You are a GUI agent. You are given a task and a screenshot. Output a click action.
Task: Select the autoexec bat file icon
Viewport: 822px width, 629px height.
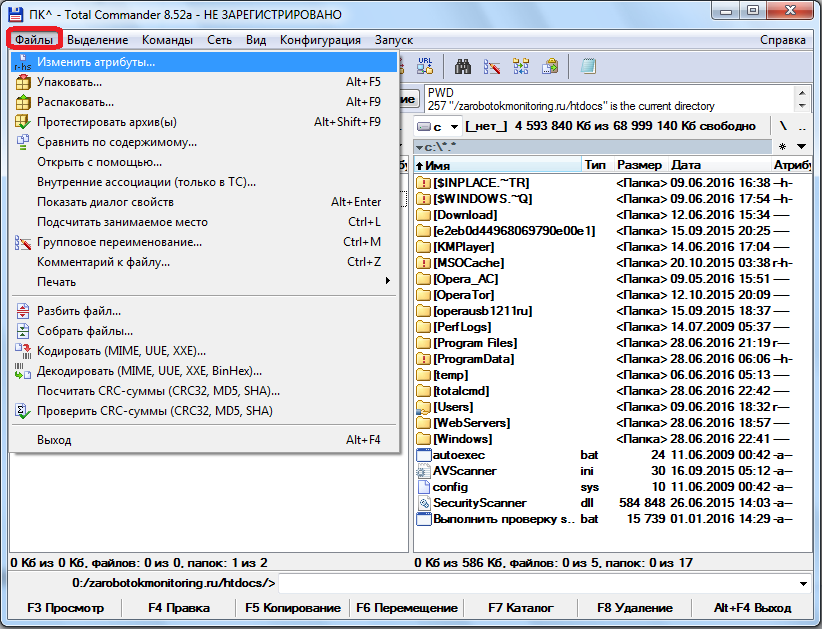(423, 454)
